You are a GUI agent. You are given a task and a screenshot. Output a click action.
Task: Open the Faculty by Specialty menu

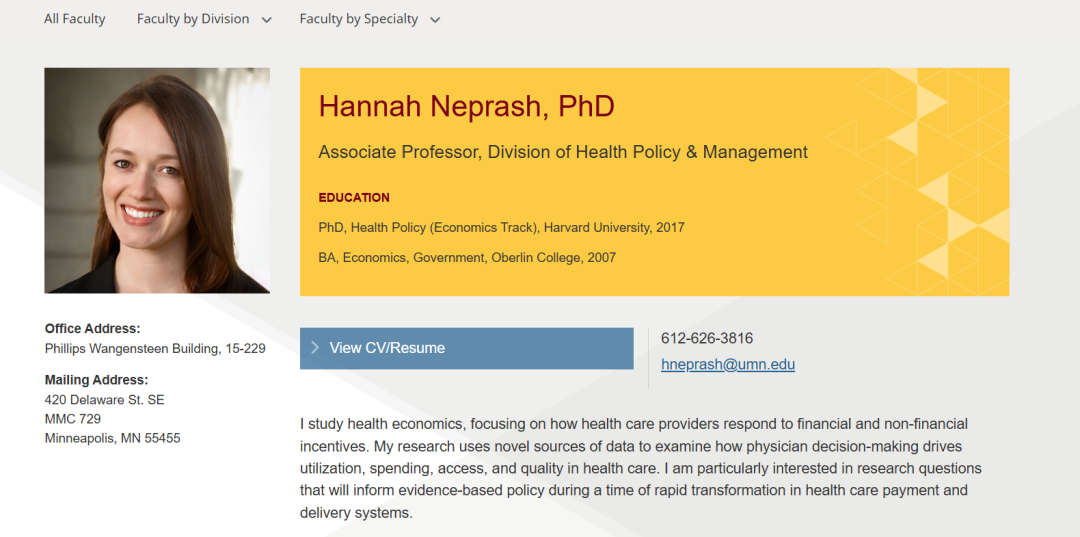369,19
